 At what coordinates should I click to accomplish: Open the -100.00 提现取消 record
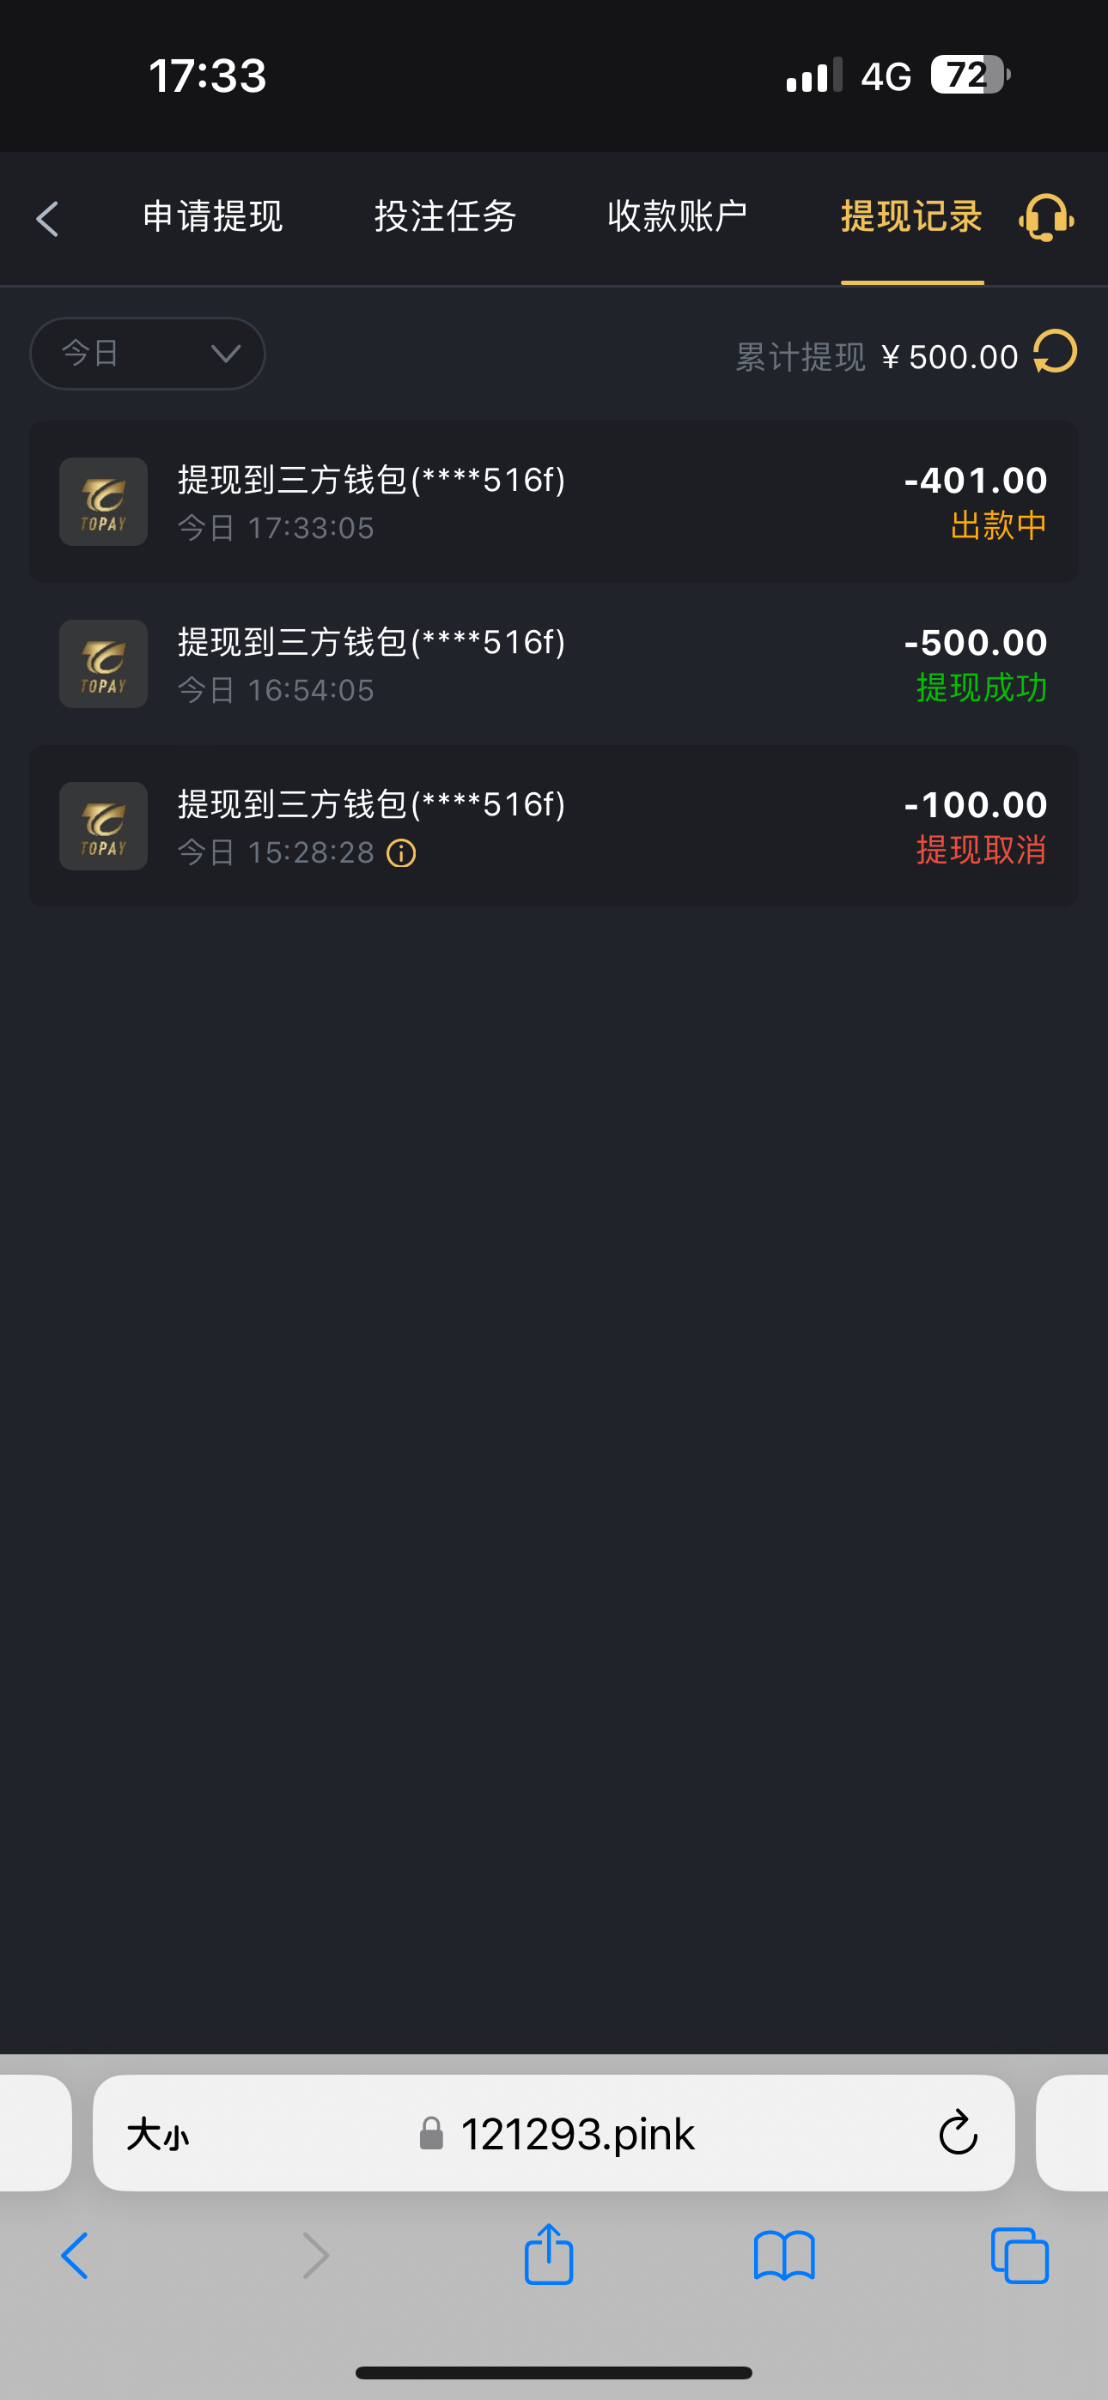553,826
